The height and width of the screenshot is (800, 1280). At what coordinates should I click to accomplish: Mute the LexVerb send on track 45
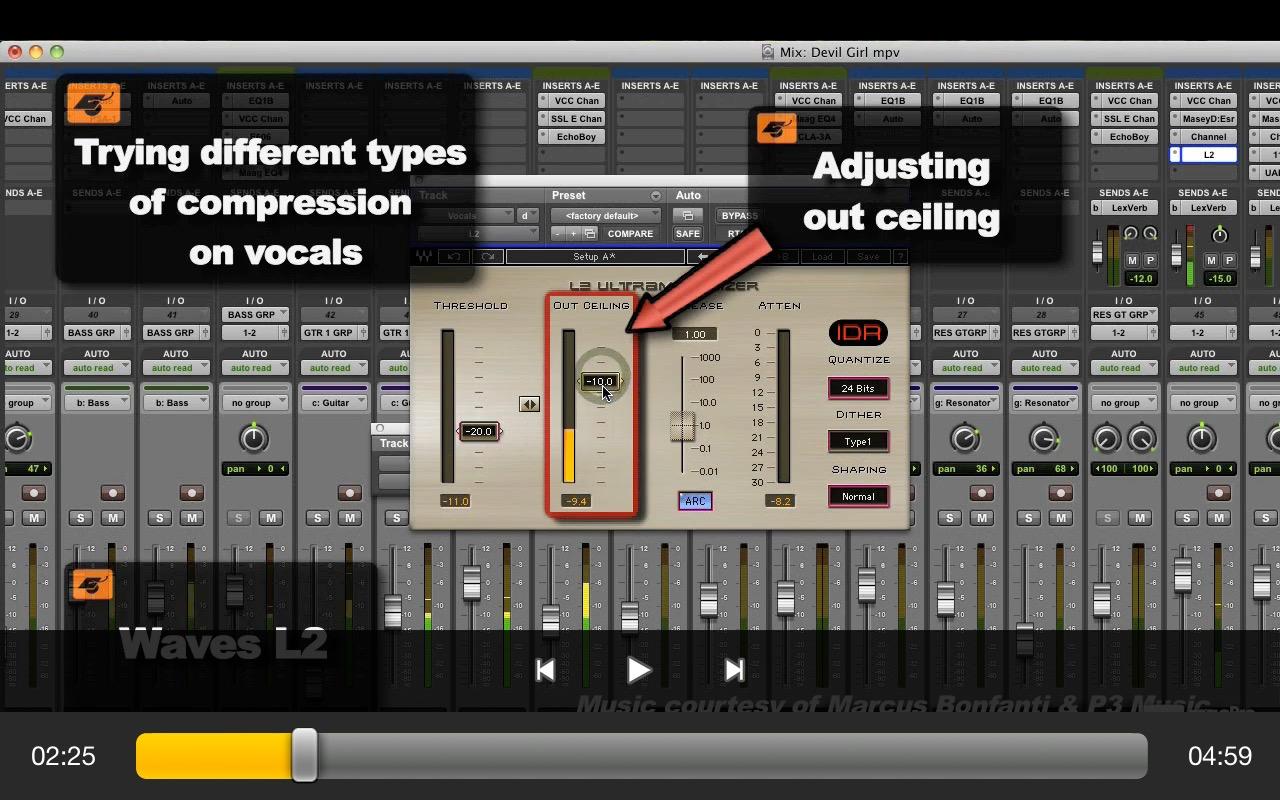(1212, 261)
